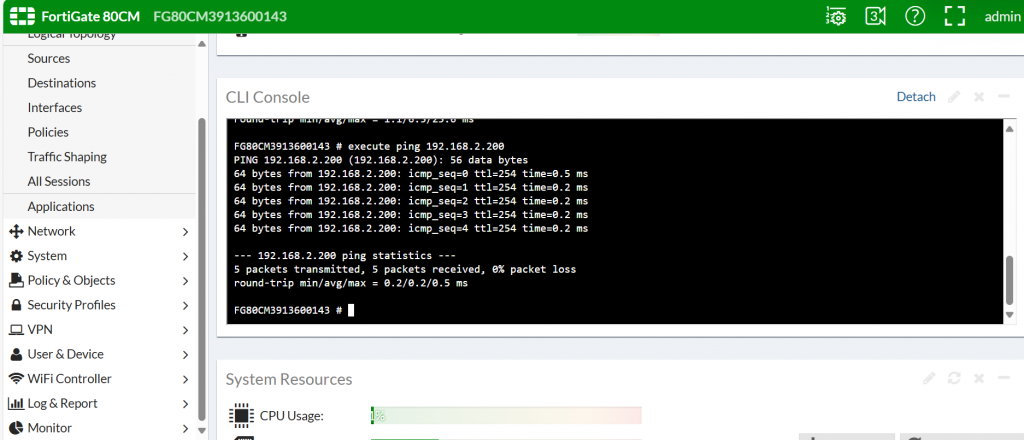Image resolution: width=1024 pixels, height=440 pixels.
Task: Refresh the System Resources widget
Action: pyautogui.click(x=954, y=379)
